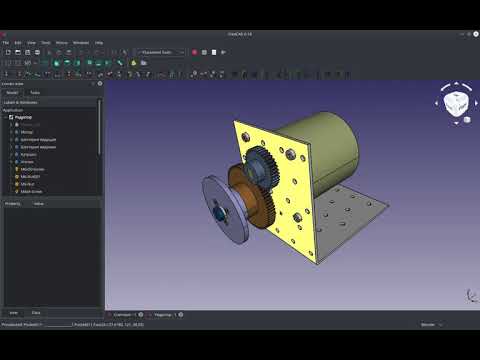Rotate view with cube's top arrow
This screenshot has width=480, height=360.
tap(456, 83)
